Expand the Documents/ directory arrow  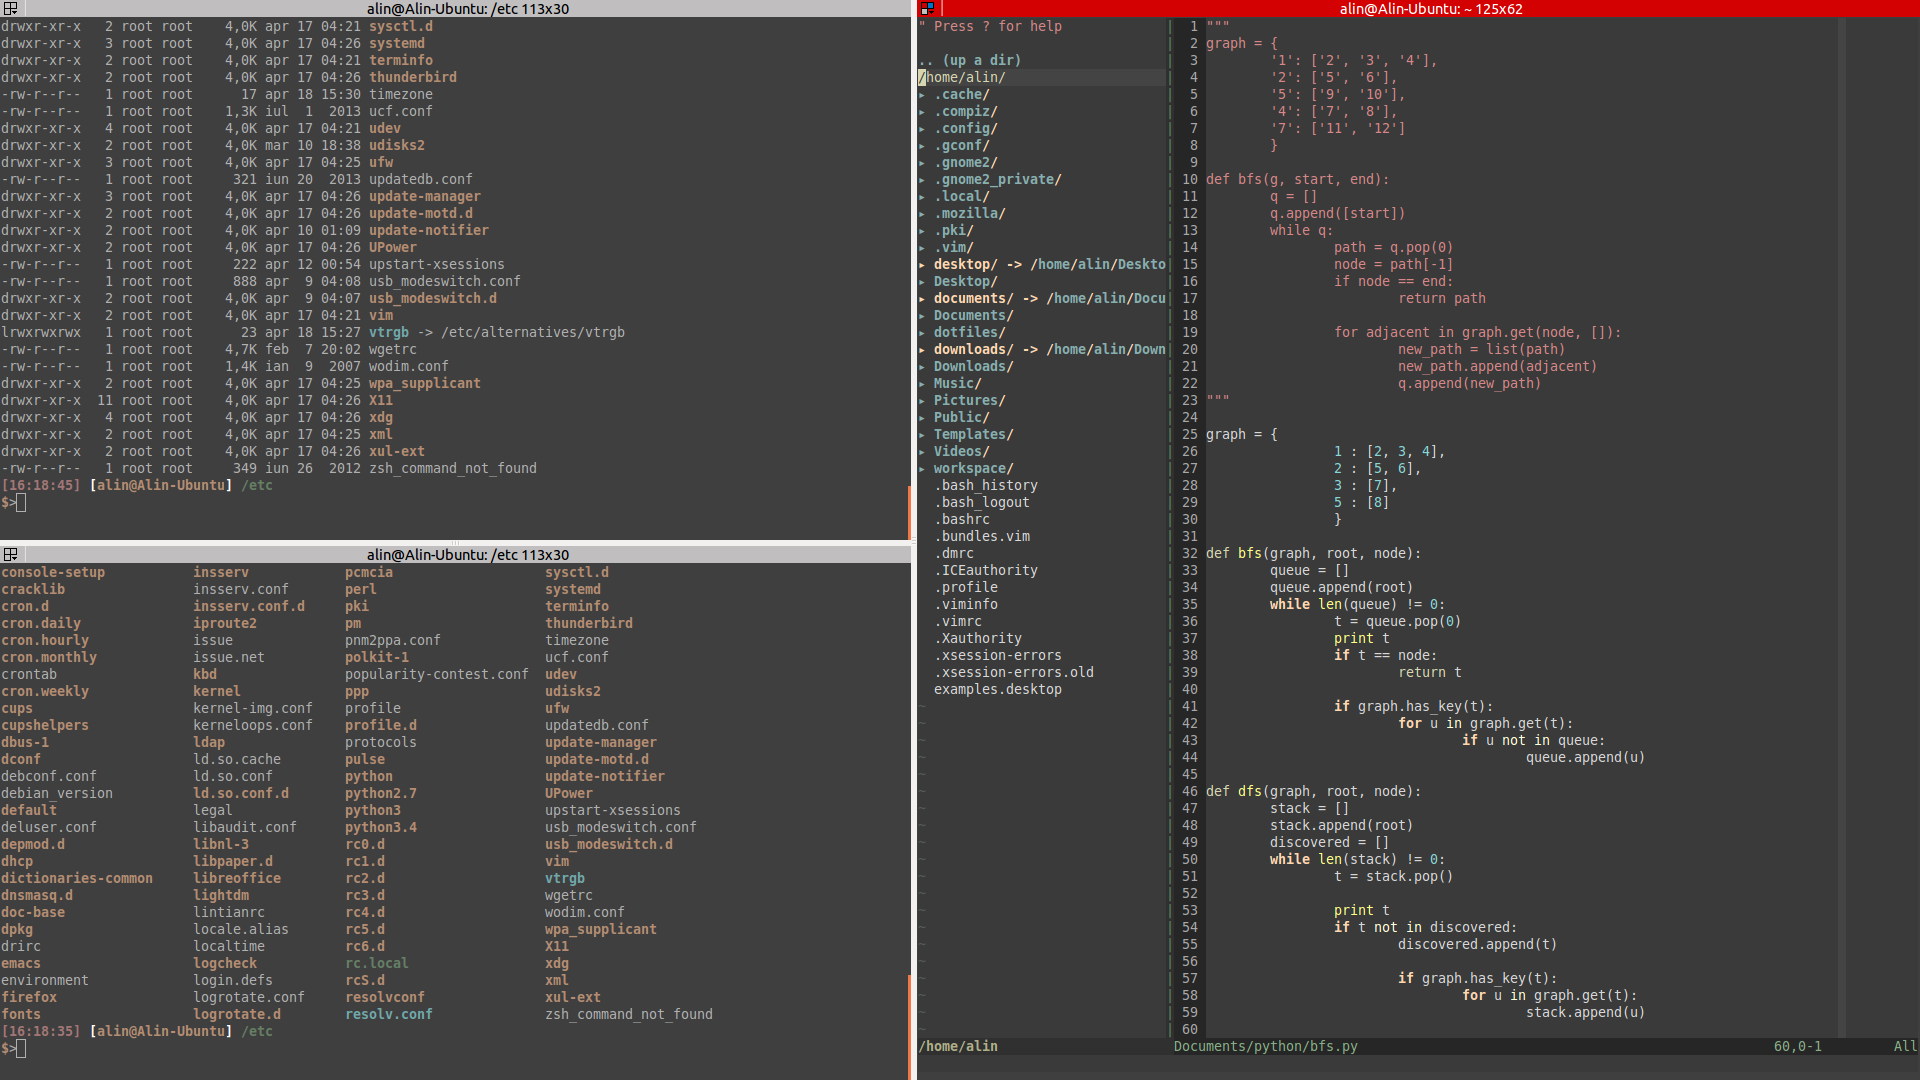pos(922,316)
